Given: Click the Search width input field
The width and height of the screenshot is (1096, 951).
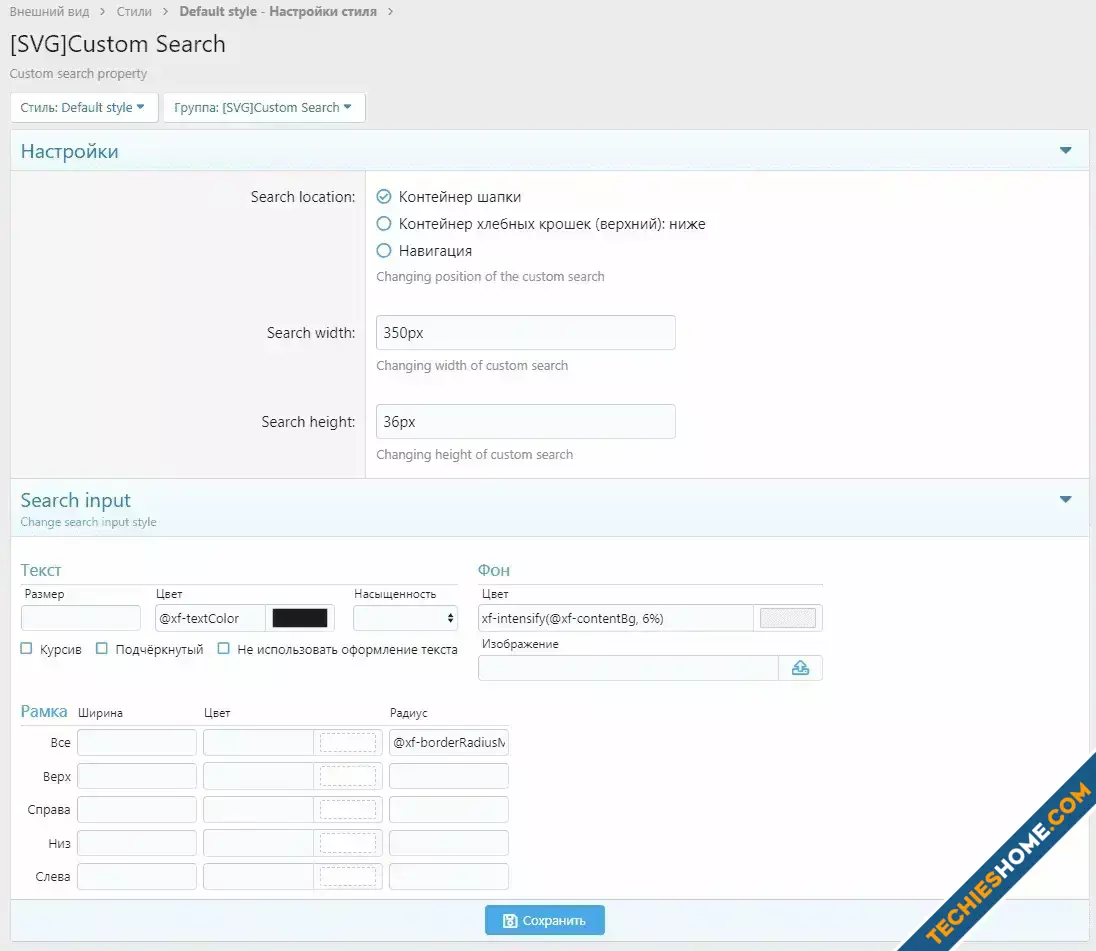Looking at the screenshot, I should pos(526,333).
